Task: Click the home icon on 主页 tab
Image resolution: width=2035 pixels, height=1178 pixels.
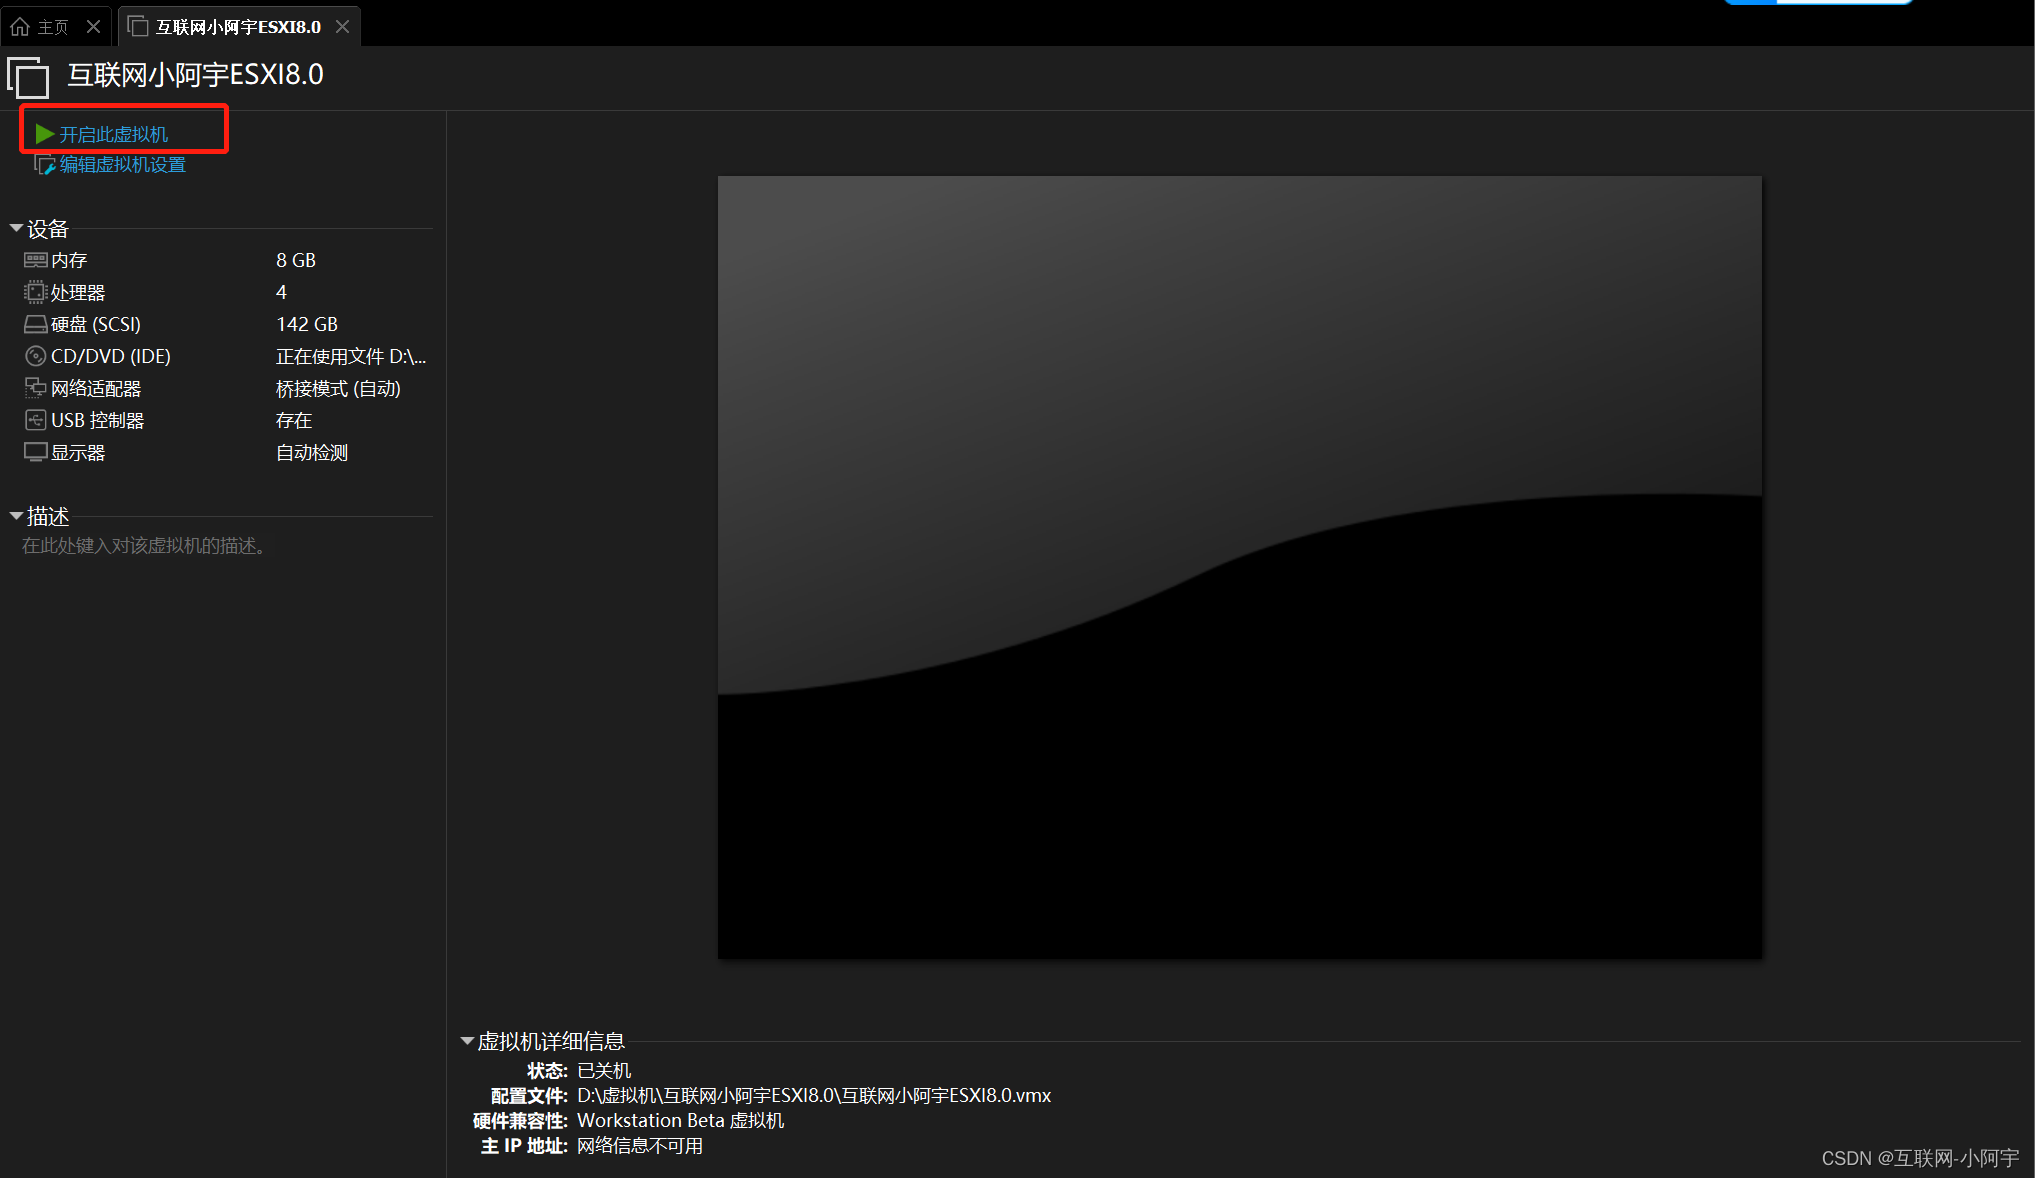Action: pyautogui.click(x=21, y=26)
